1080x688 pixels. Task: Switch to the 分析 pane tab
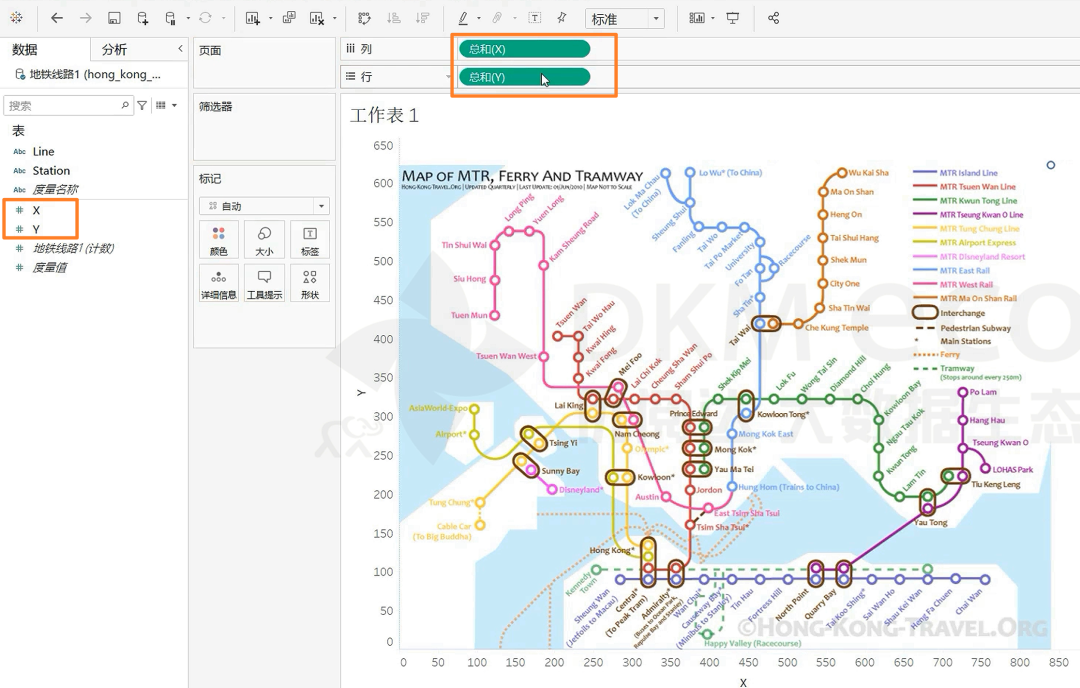pos(114,50)
